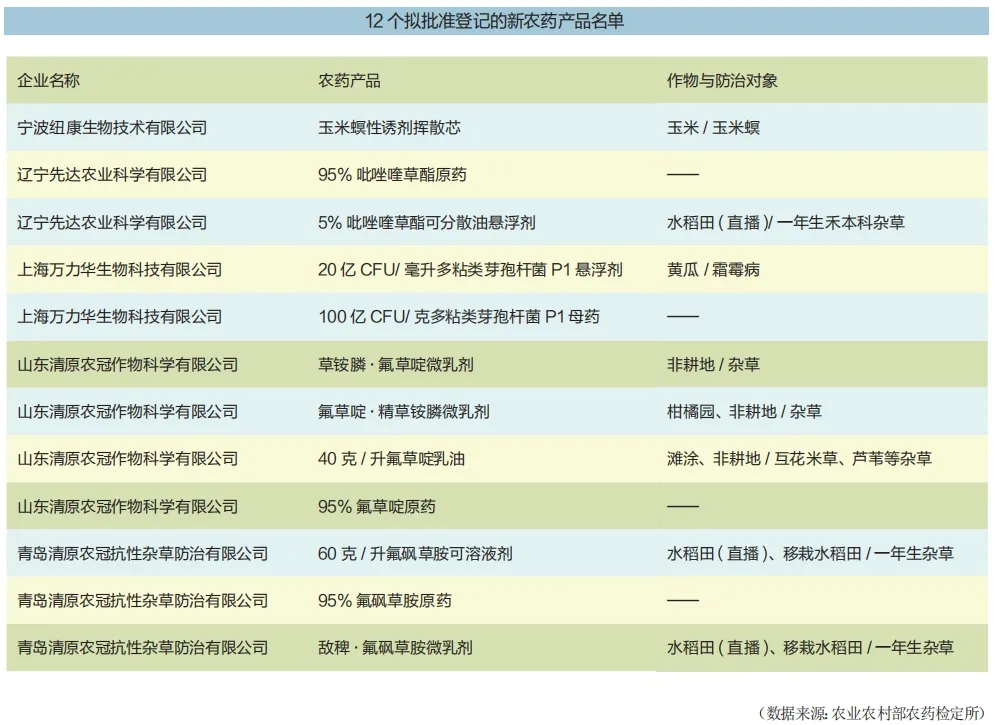Click the cell '柑橘园、非耕地 / 杂草'
This screenshot has height=725, width=995.
(x=744, y=412)
